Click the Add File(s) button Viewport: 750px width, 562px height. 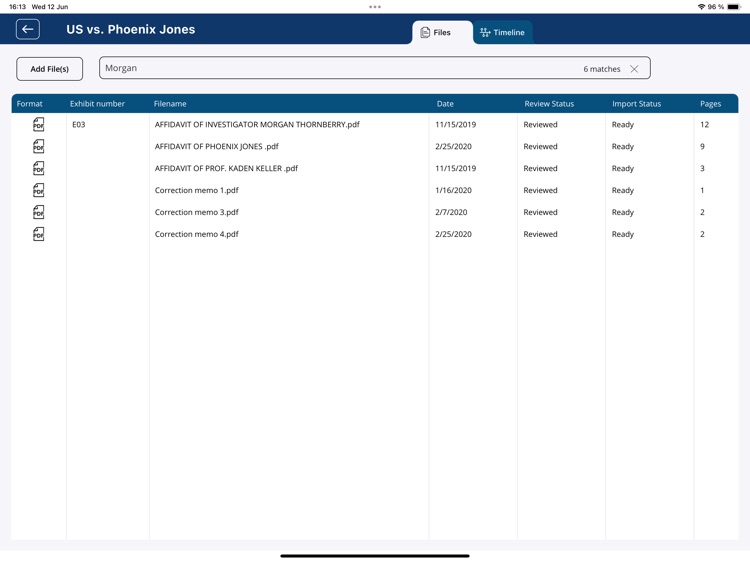click(50, 69)
